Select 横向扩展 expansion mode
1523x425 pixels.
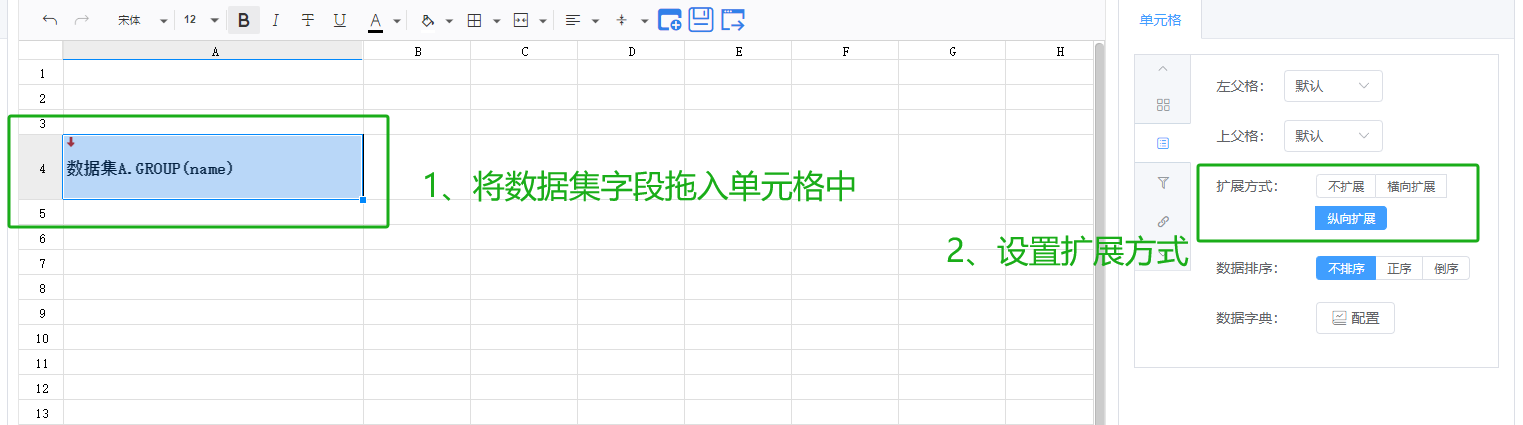(1411, 187)
